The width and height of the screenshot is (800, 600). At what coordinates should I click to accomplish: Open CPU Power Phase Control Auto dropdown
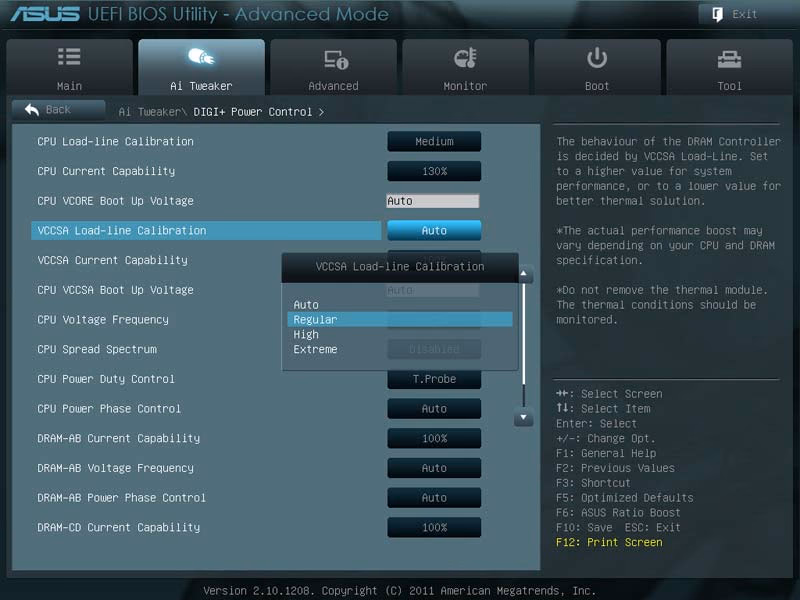pos(434,409)
